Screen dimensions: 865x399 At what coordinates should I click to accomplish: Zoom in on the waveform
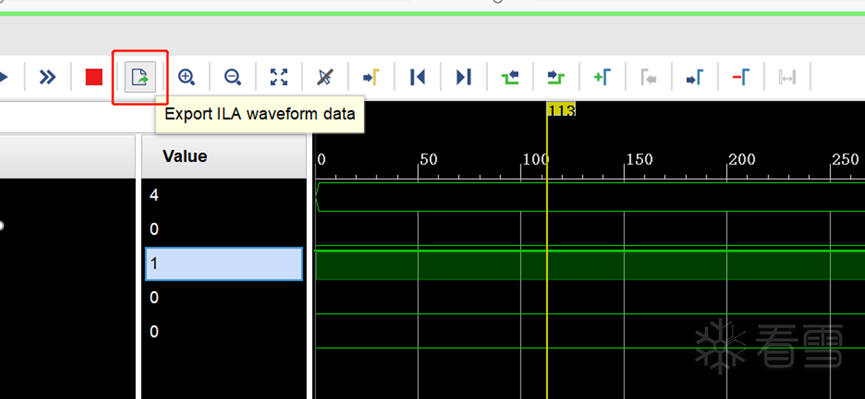click(186, 77)
